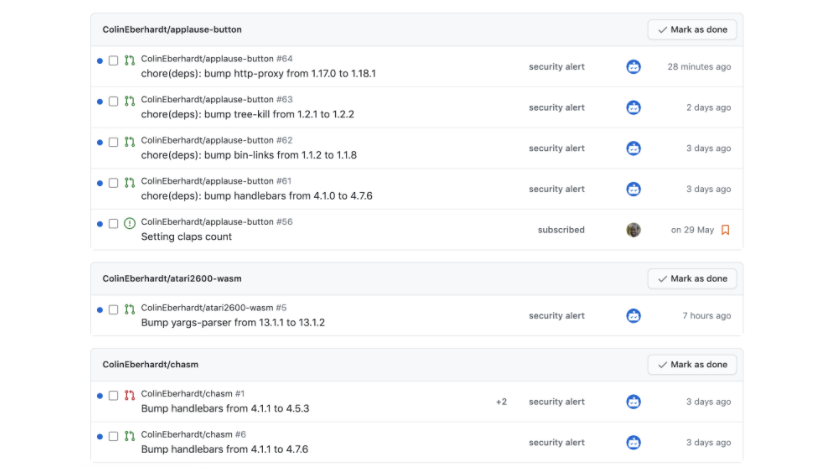Mark the applause-button group as done
This screenshot has width=824, height=472.
pos(692,30)
